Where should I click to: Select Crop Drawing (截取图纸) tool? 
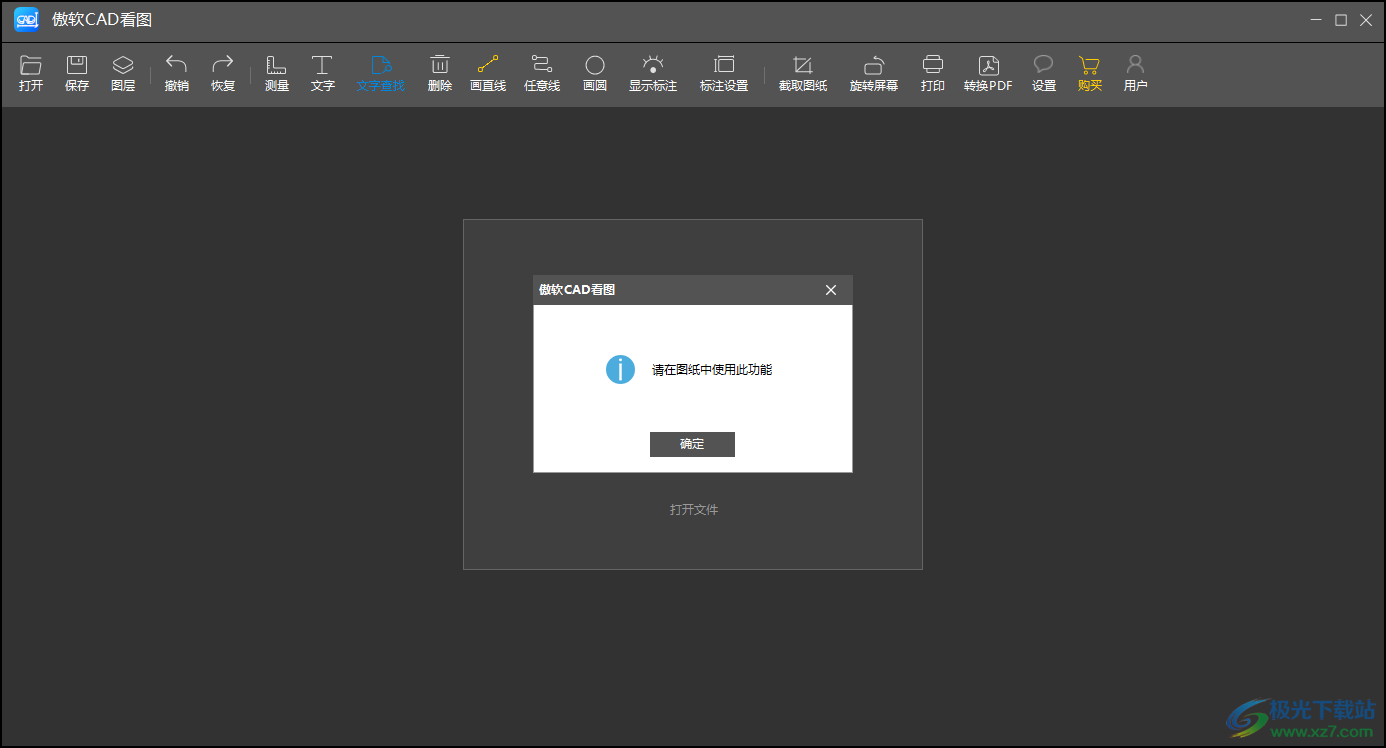click(x=803, y=66)
